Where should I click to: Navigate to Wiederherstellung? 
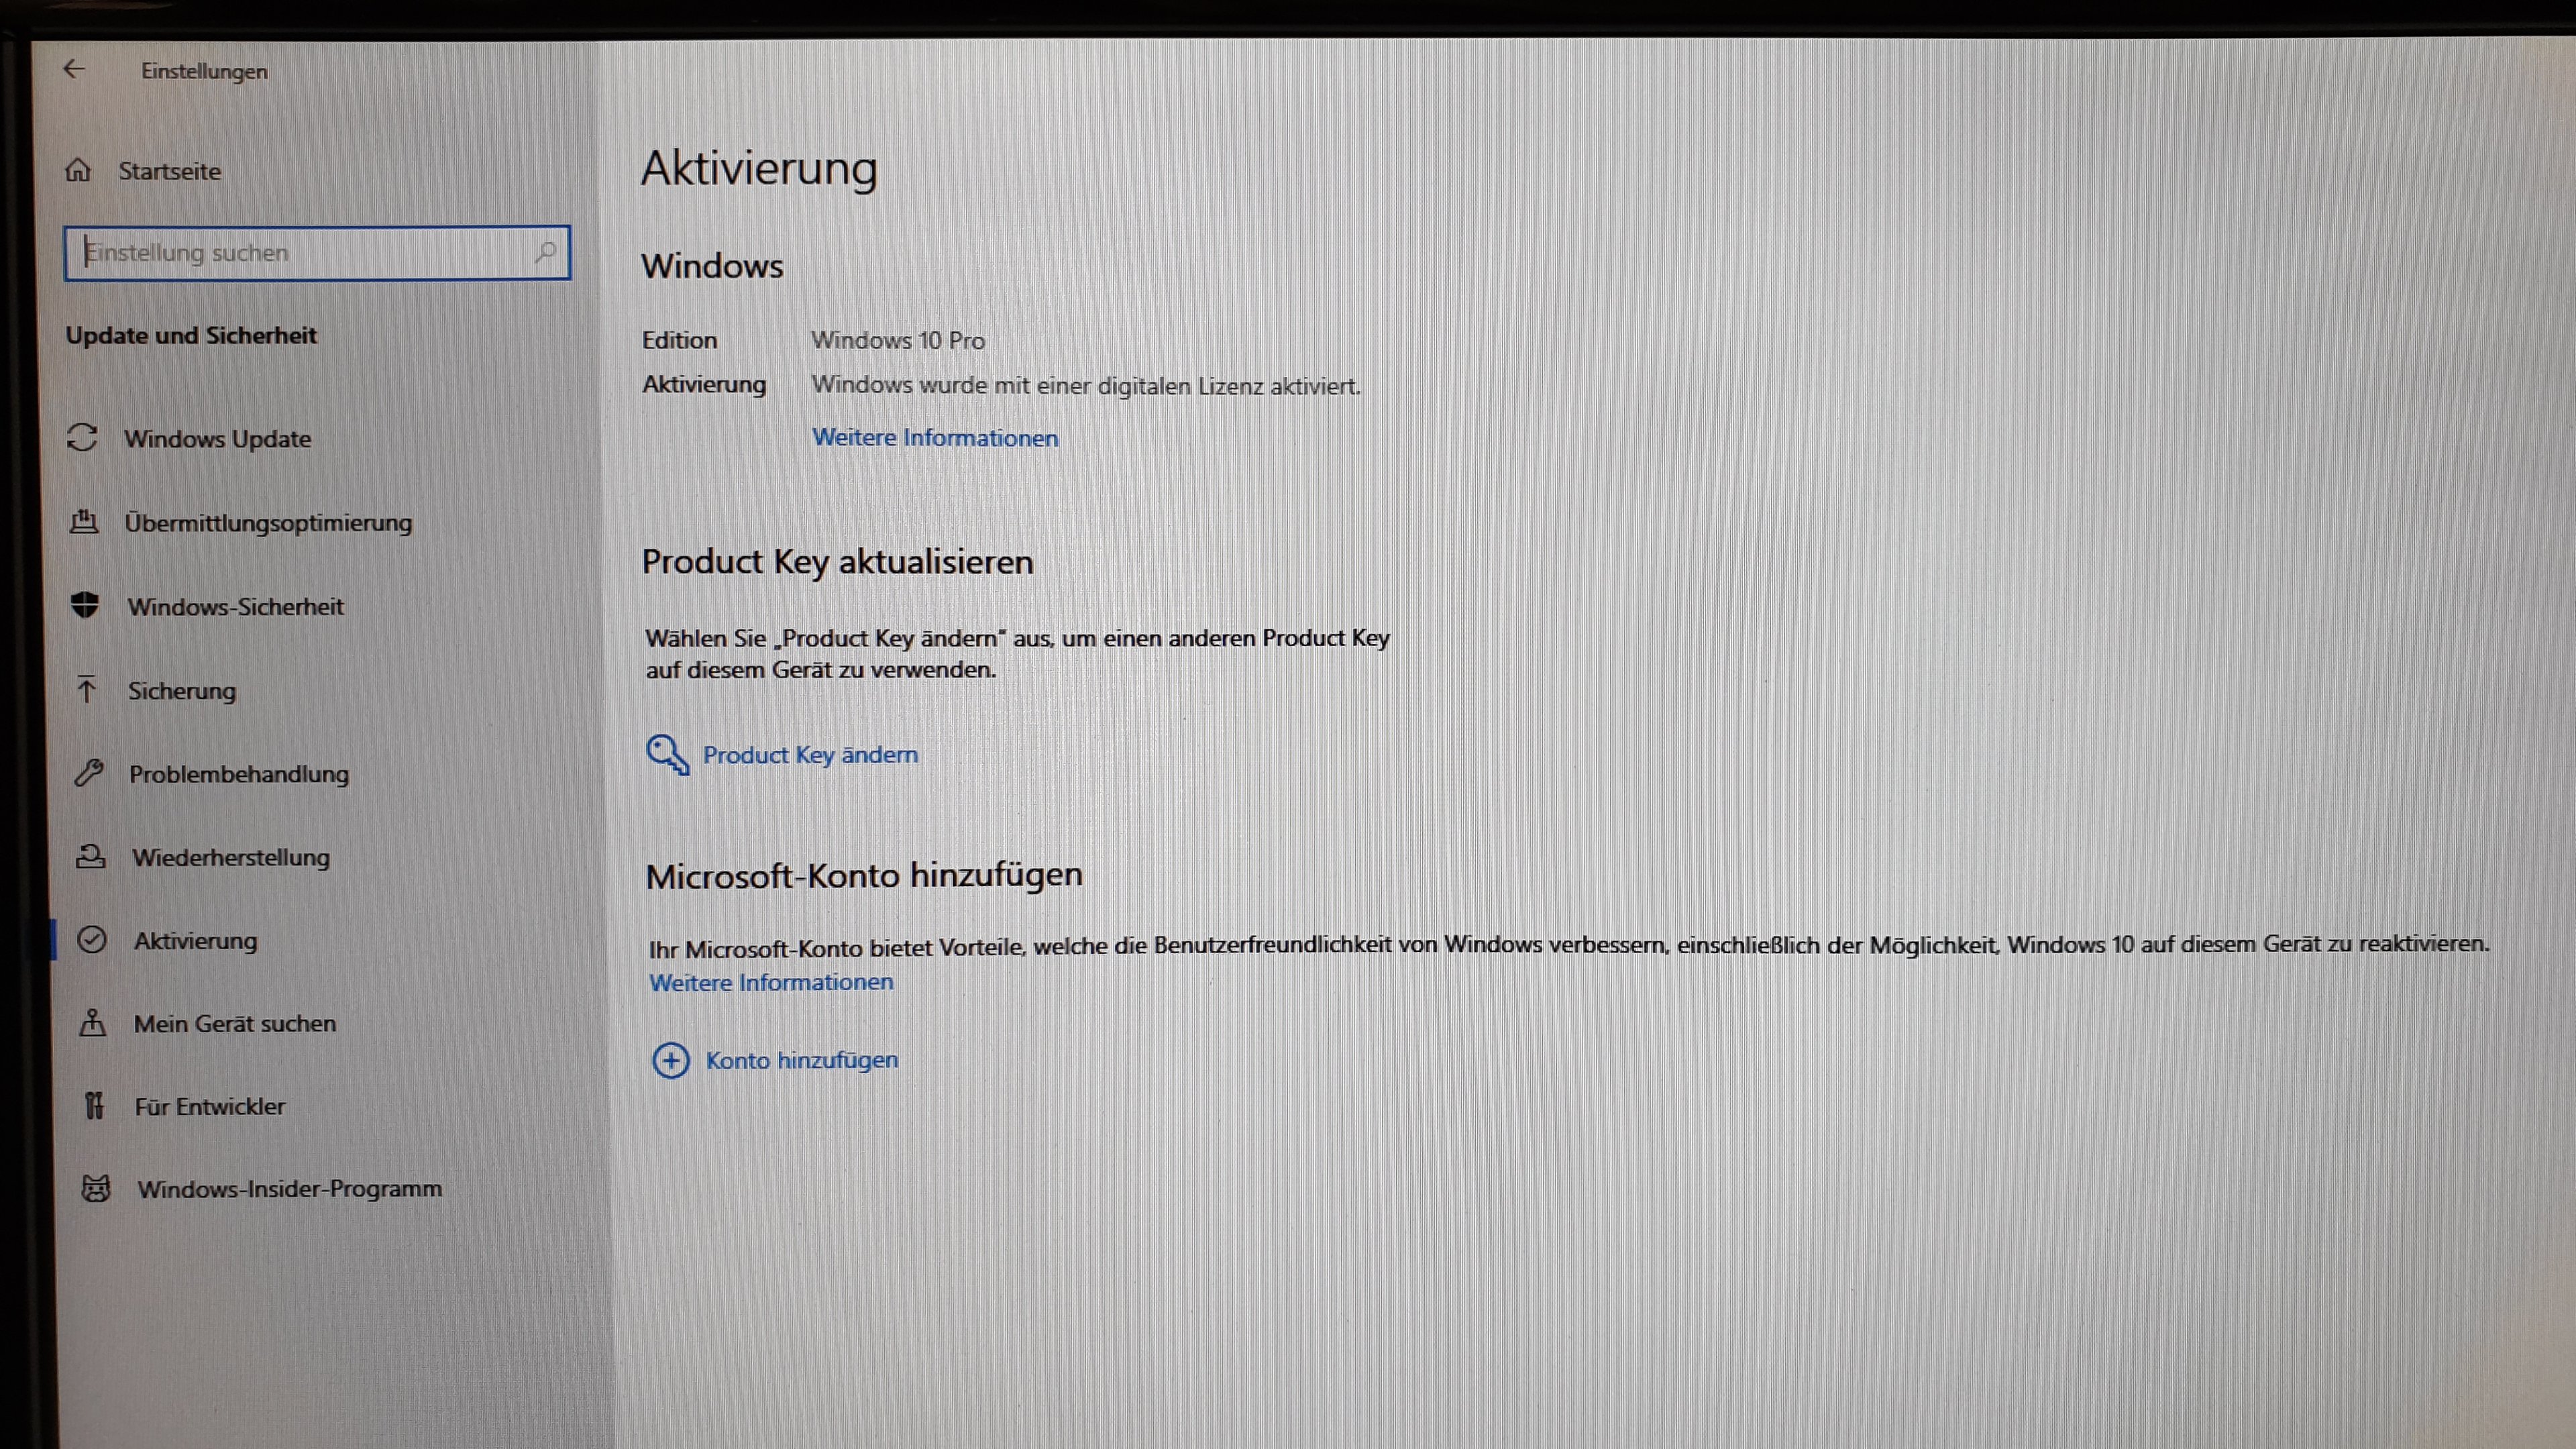pyautogui.click(x=231, y=858)
